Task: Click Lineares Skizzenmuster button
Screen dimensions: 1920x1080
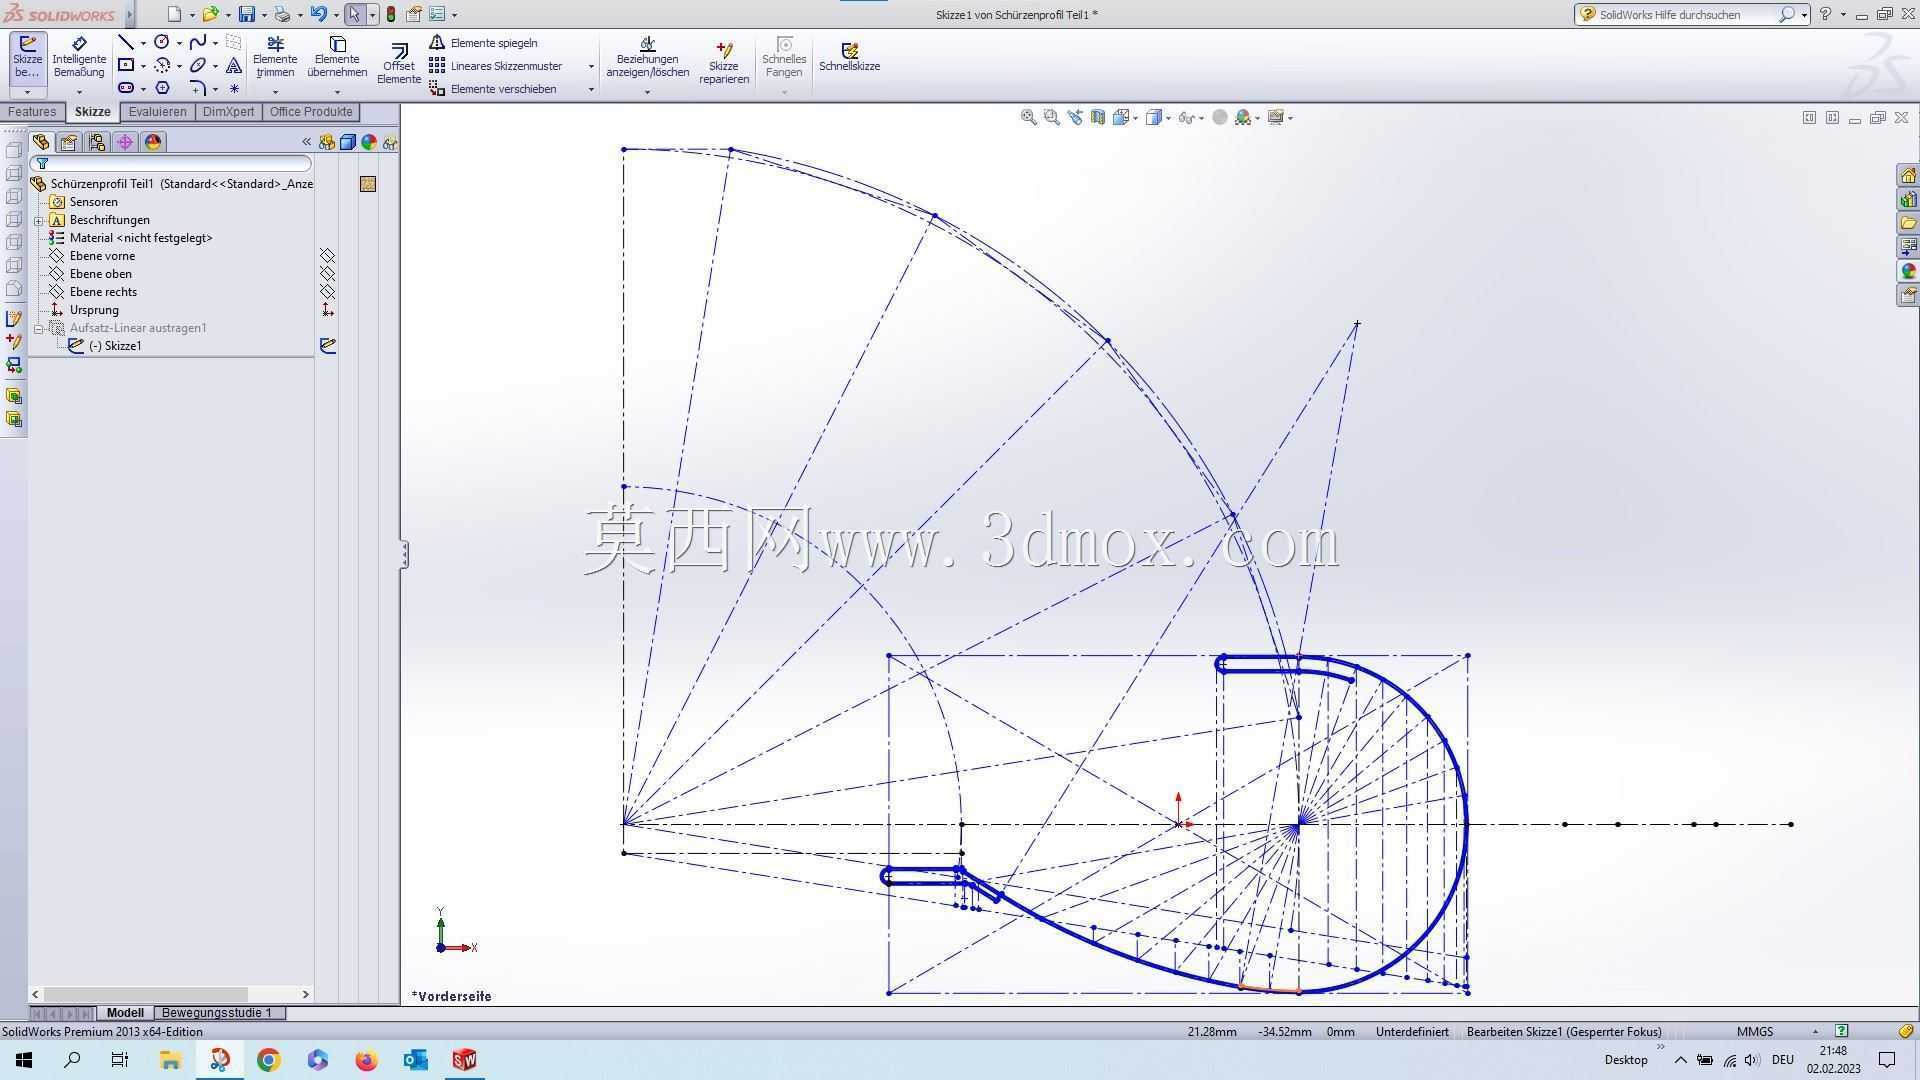Action: pos(496,66)
